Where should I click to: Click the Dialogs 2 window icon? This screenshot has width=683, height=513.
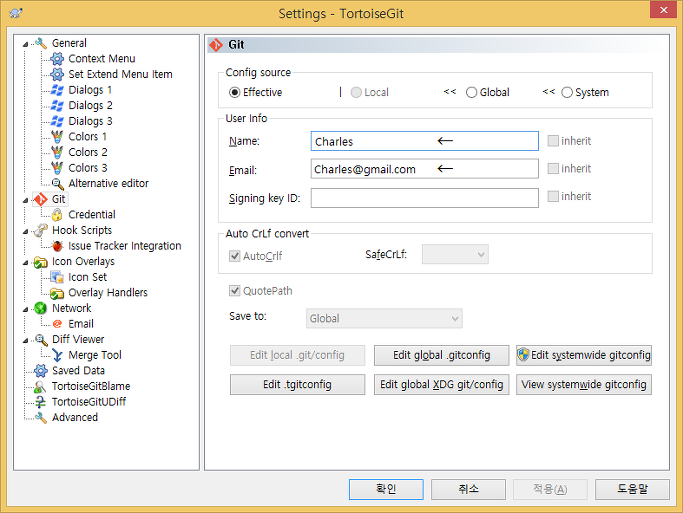57,105
